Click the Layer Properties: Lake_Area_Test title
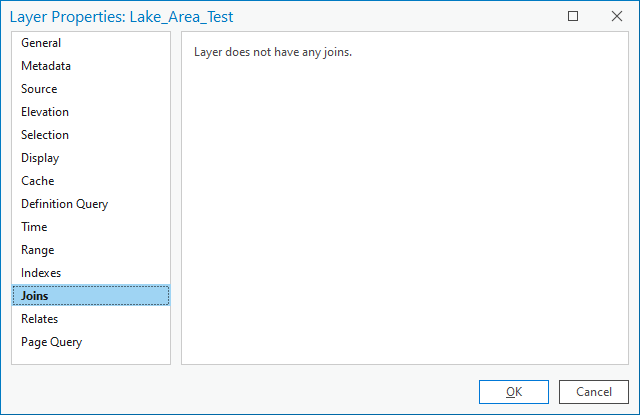Image resolution: width=640 pixels, height=415 pixels. (122, 17)
